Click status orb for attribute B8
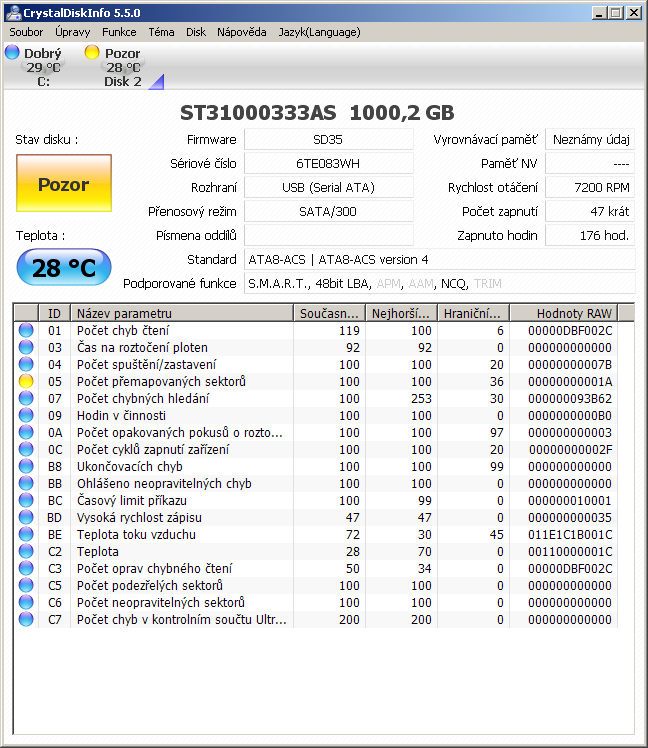Viewport: 648px width, 748px height. click(x=26, y=466)
